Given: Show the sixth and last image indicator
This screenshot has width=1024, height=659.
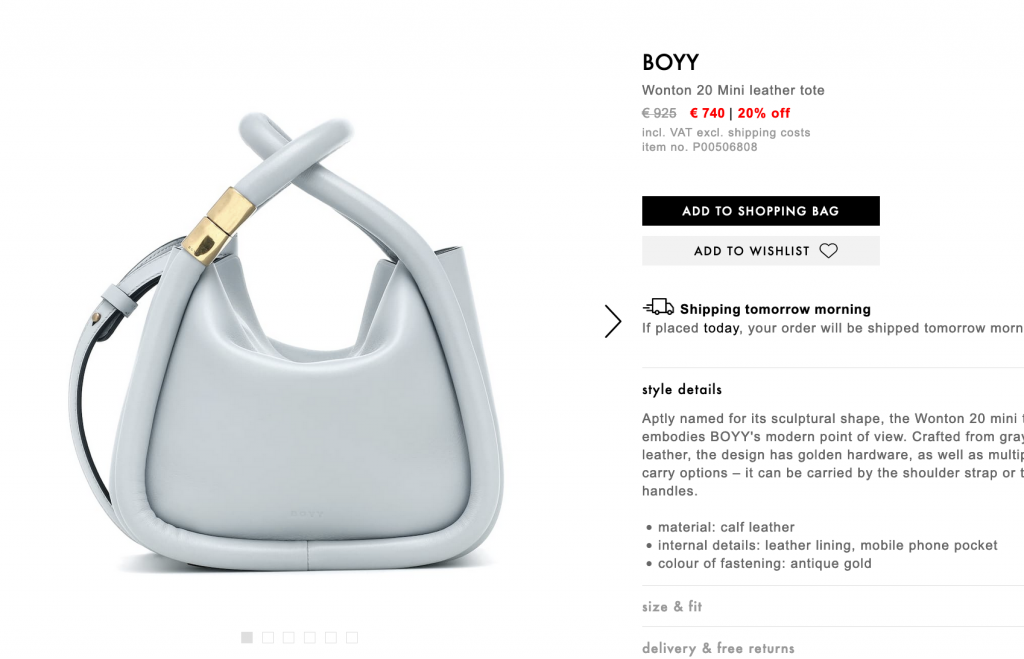Looking at the screenshot, I should click(352, 637).
